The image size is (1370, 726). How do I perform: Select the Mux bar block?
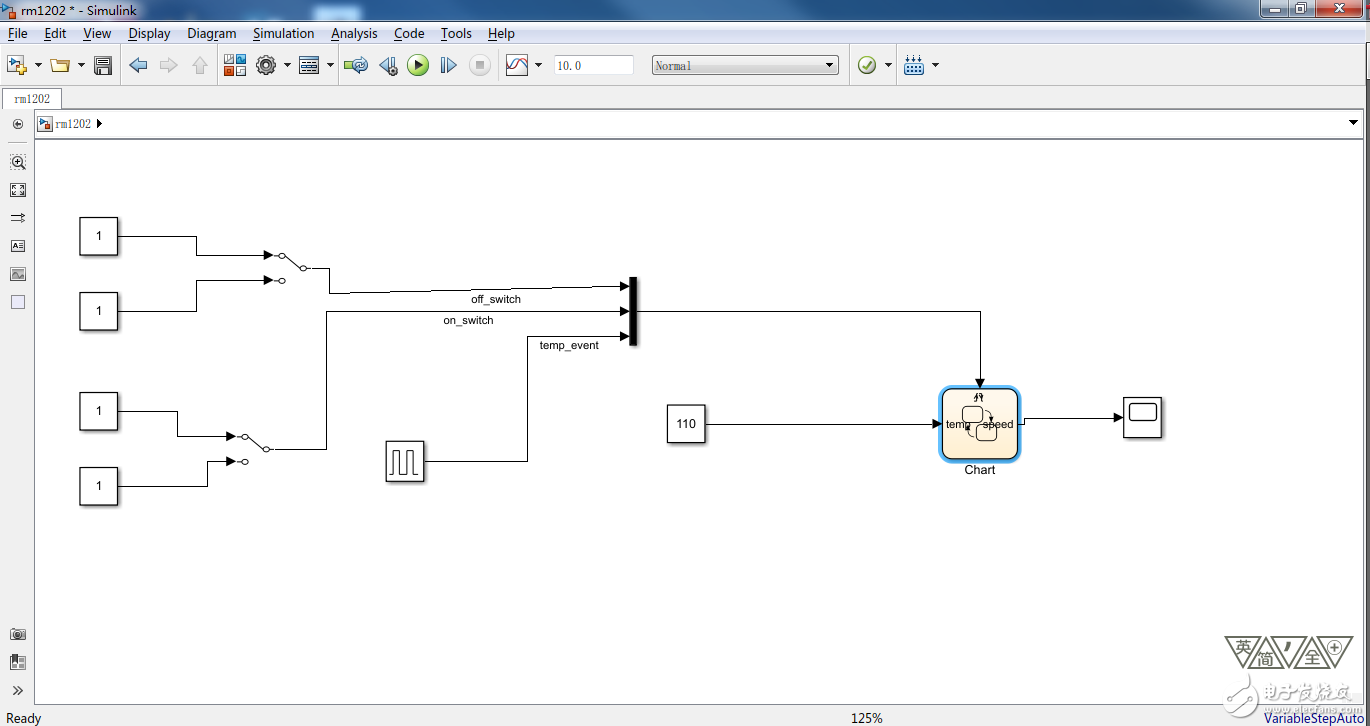tap(634, 311)
